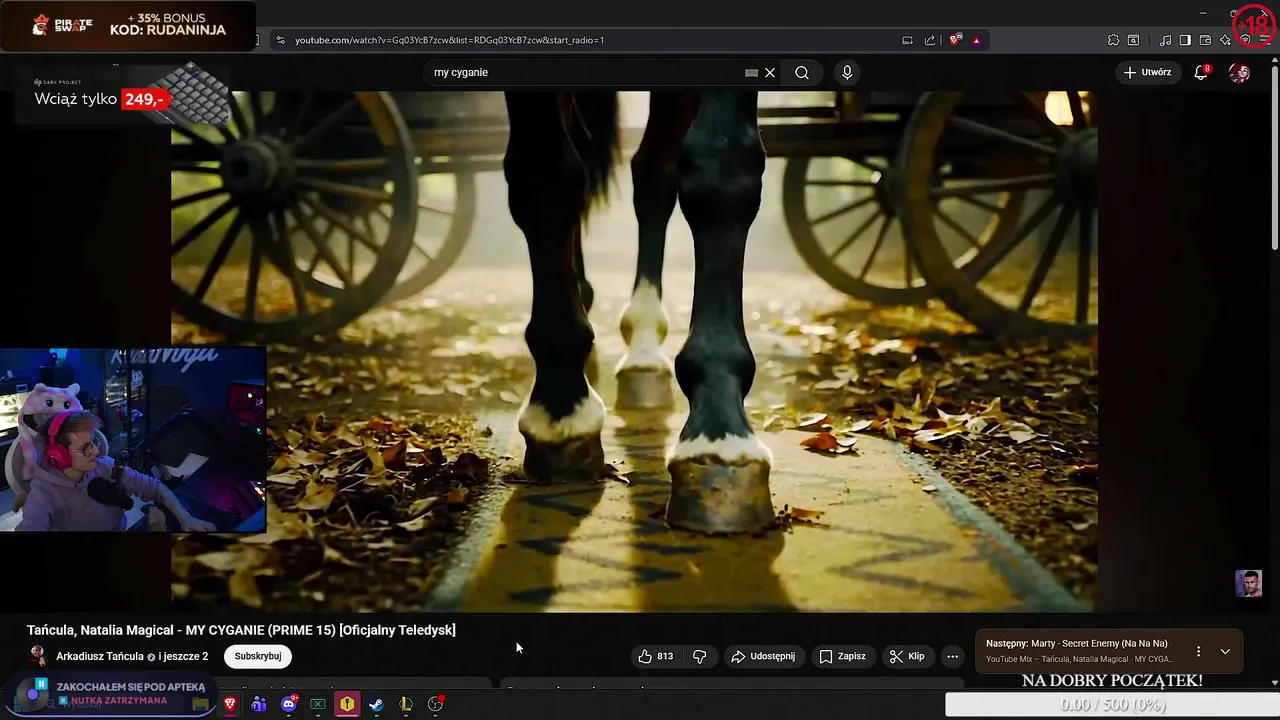
Task: Open 'i jeszcze 2' collaborators list
Action: 183,656
